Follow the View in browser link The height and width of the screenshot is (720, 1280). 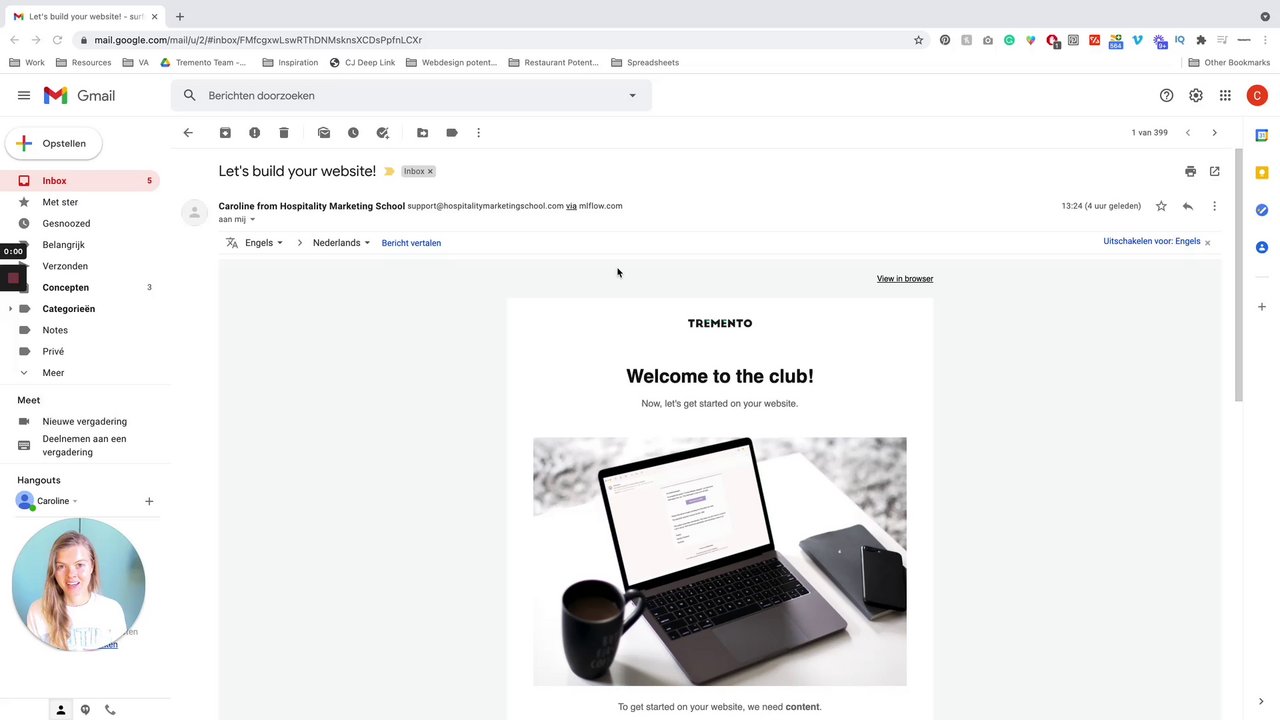click(x=905, y=279)
